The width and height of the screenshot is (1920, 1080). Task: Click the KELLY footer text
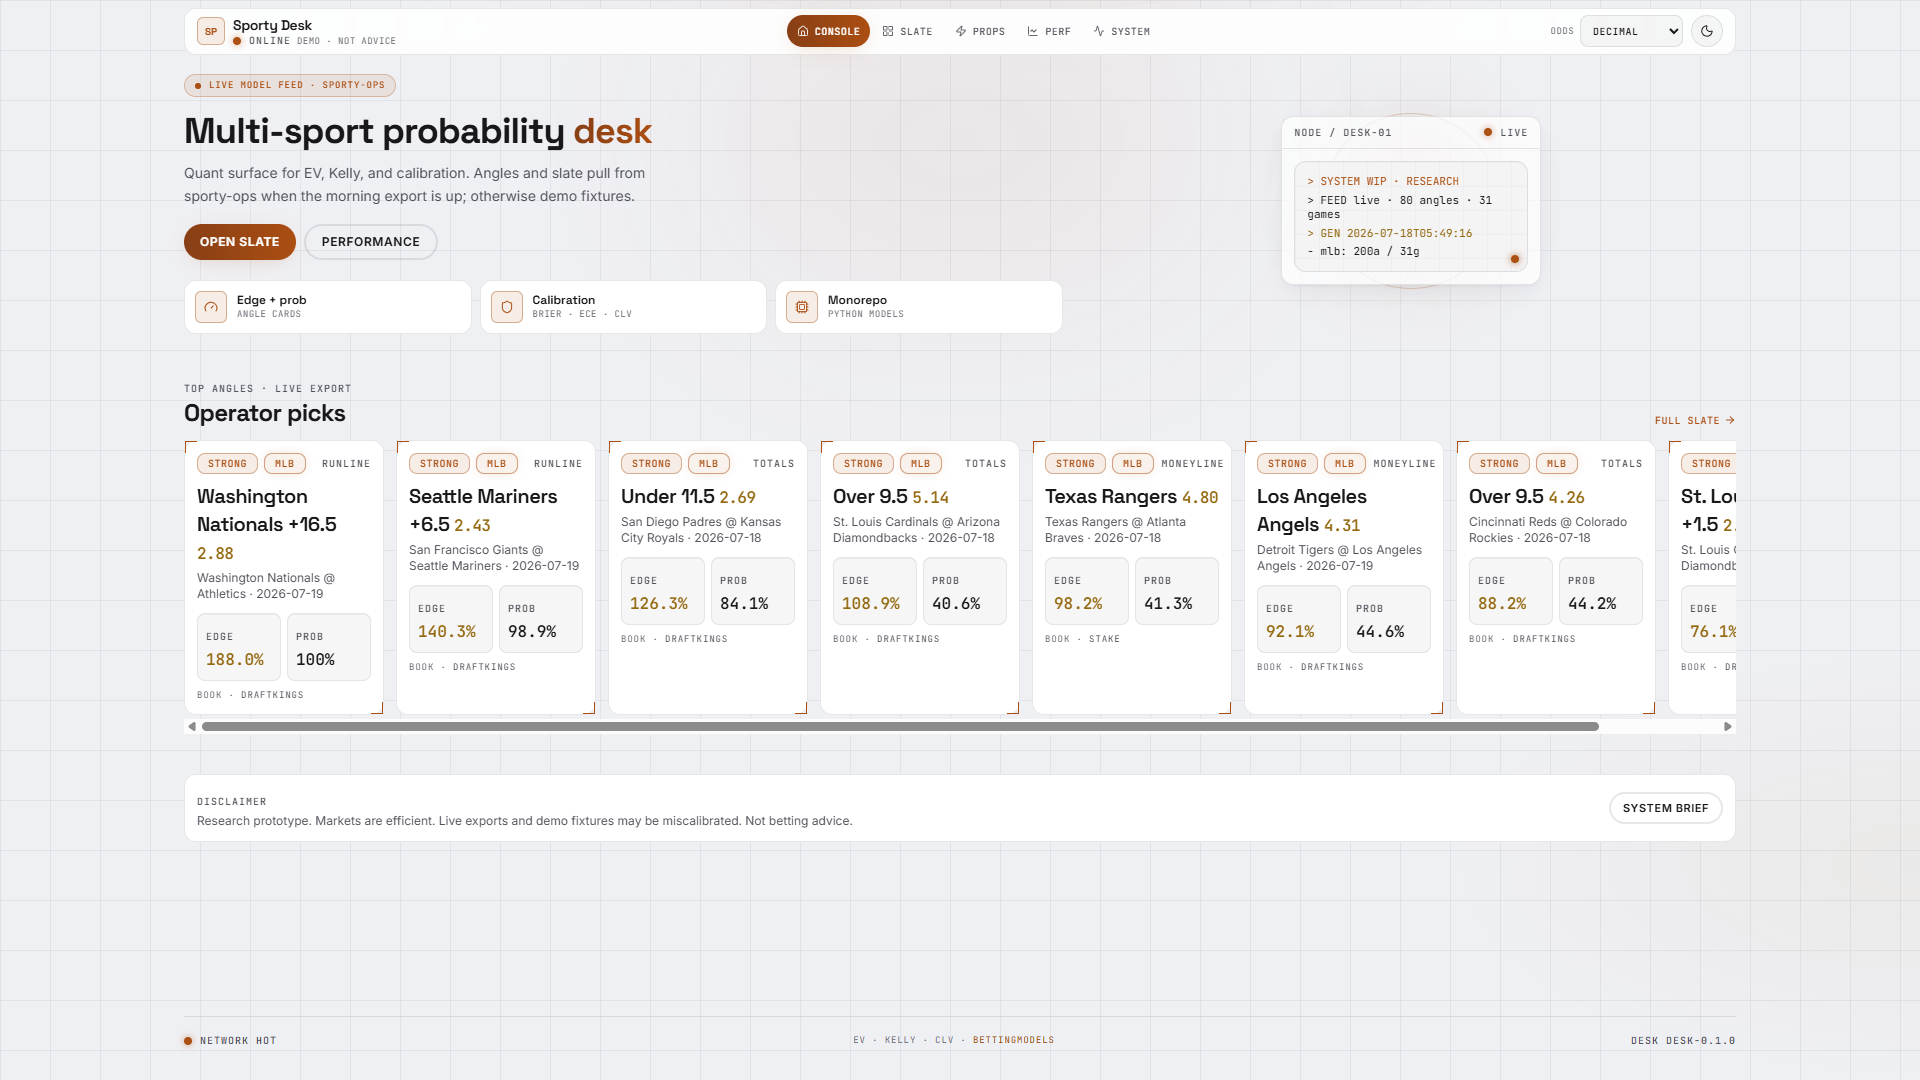pos(900,1040)
